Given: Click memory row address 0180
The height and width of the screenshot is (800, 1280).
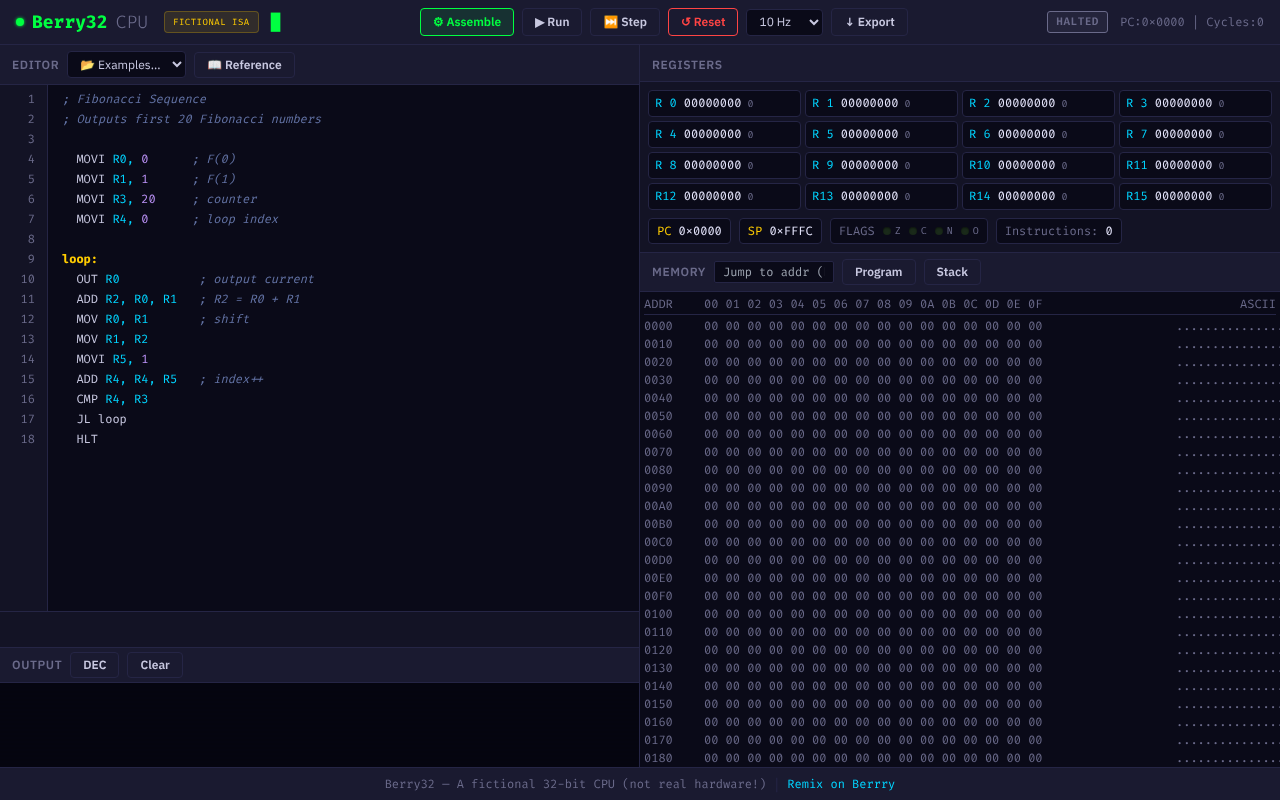Looking at the screenshot, I should pyautogui.click(x=658, y=758).
